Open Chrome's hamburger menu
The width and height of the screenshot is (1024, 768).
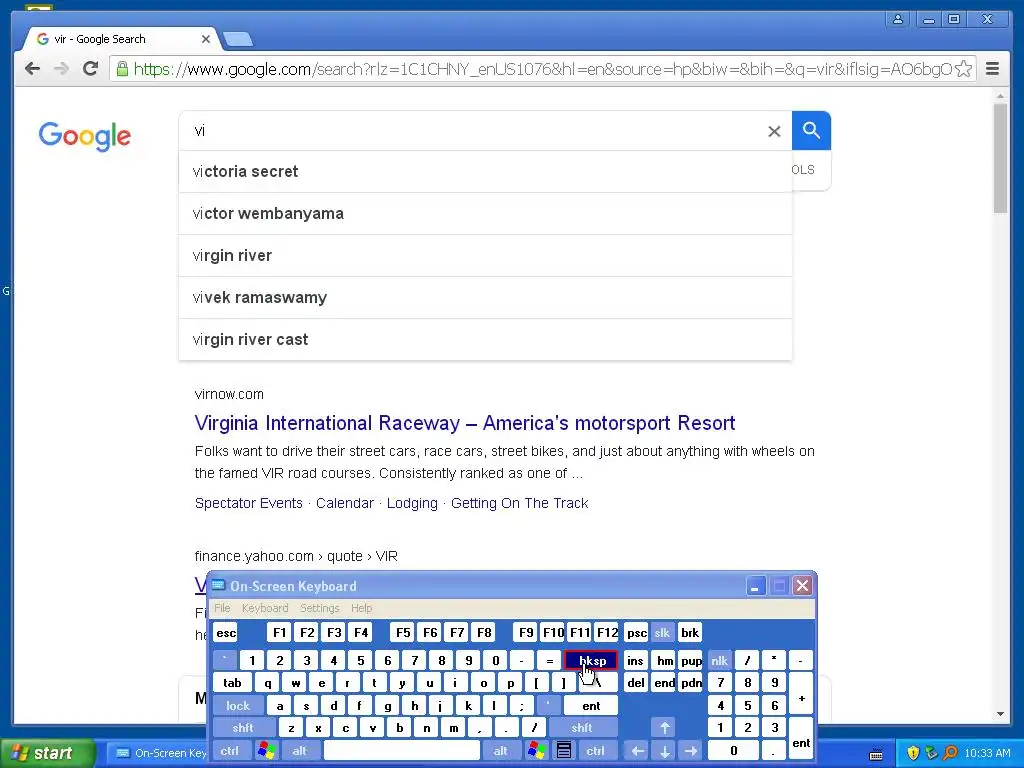tap(992, 69)
